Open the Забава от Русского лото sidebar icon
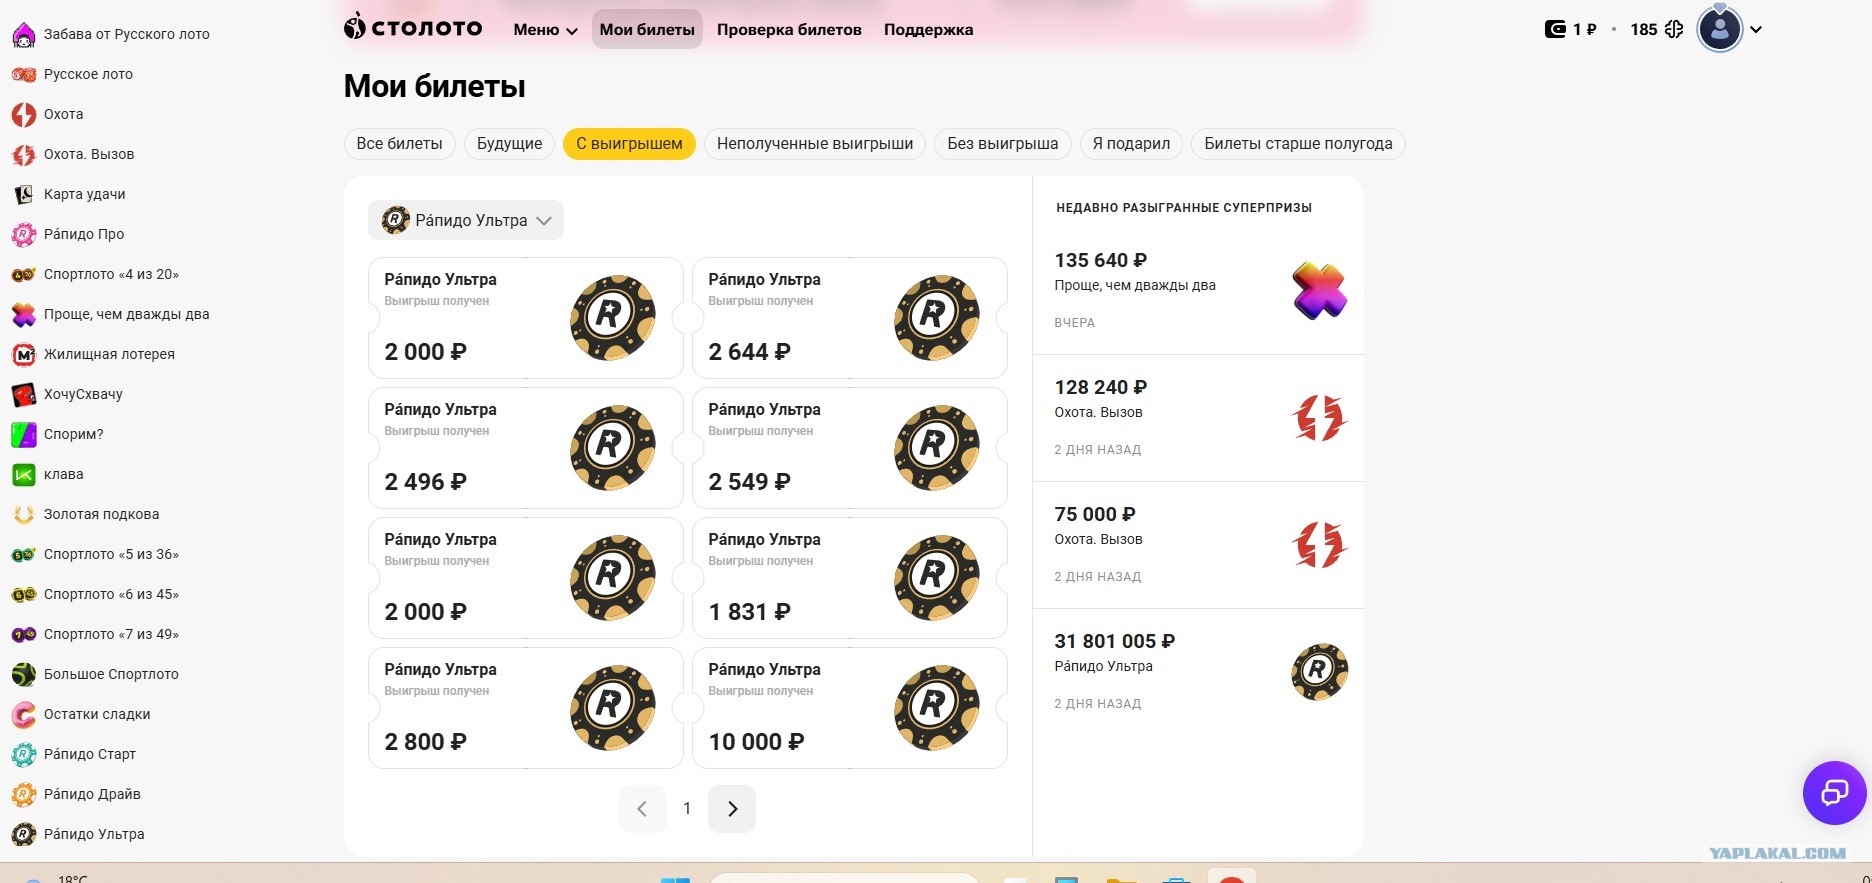Image resolution: width=1872 pixels, height=883 pixels. [x=23, y=35]
